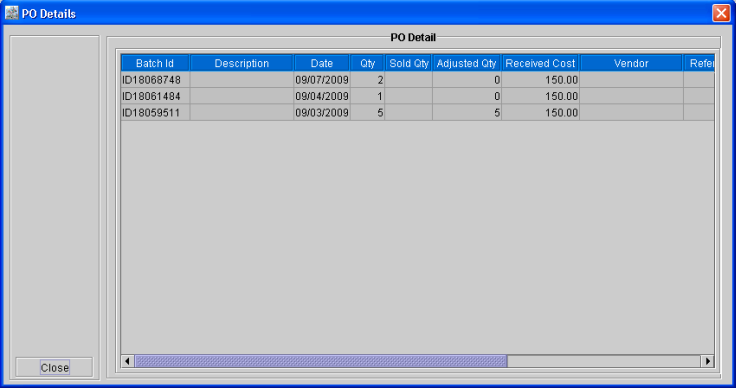Click the horizontal scrollbar left arrow
Viewport: 736px width, 388px height.
[127, 361]
